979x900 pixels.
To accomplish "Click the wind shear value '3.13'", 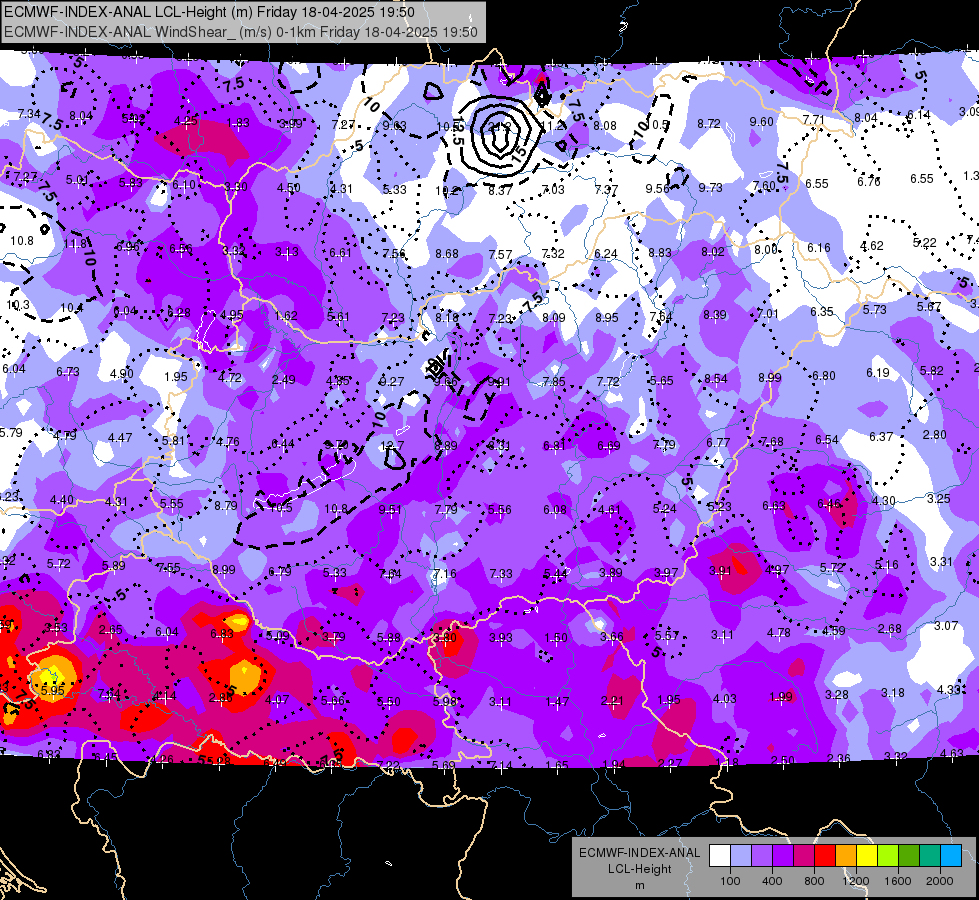I will pyautogui.click(x=287, y=252).
